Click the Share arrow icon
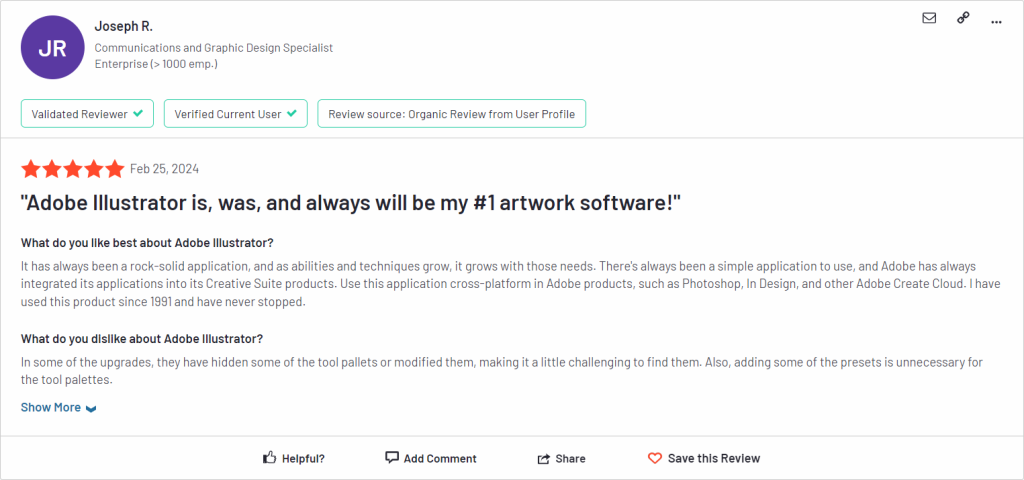The height and width of the screenshot is (480, 1024). tap(543, 458)
